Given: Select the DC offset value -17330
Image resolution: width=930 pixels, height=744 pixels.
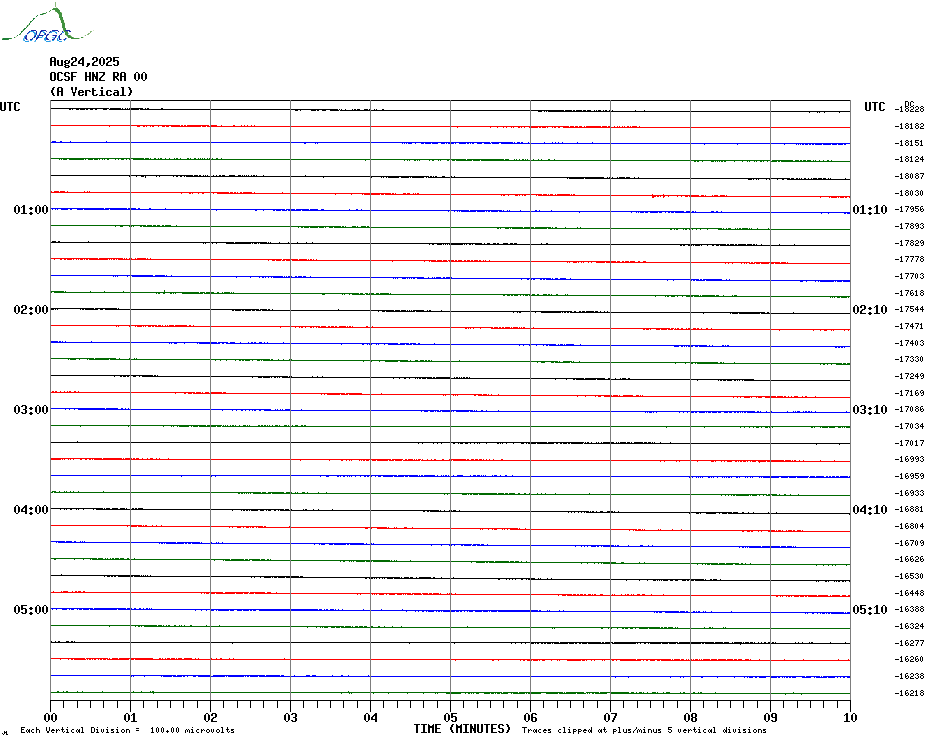Looking at the screenshot, I should click(909, 360).
